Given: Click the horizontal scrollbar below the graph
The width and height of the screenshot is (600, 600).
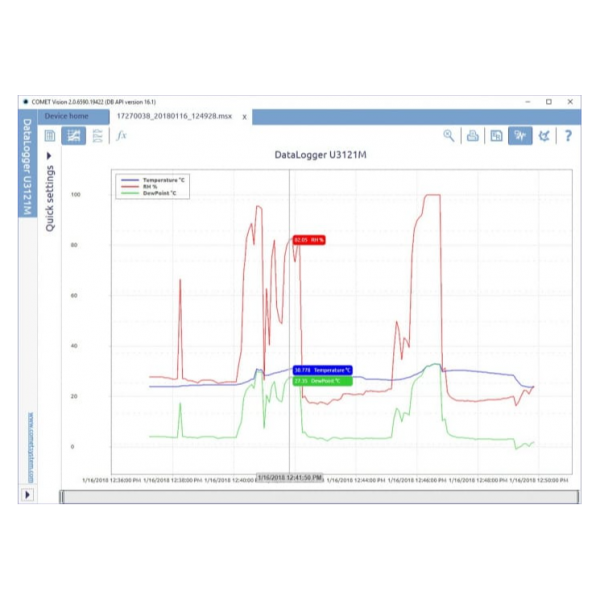Looking at the screenshot, I should pyautogui.click(x=320, y=496).
